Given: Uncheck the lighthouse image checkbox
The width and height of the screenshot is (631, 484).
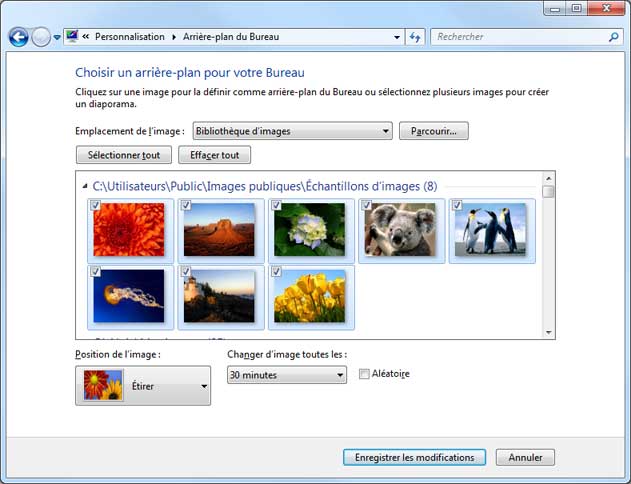Looking at the screenshot, I should pyautogui.click(x=186, y=272).
